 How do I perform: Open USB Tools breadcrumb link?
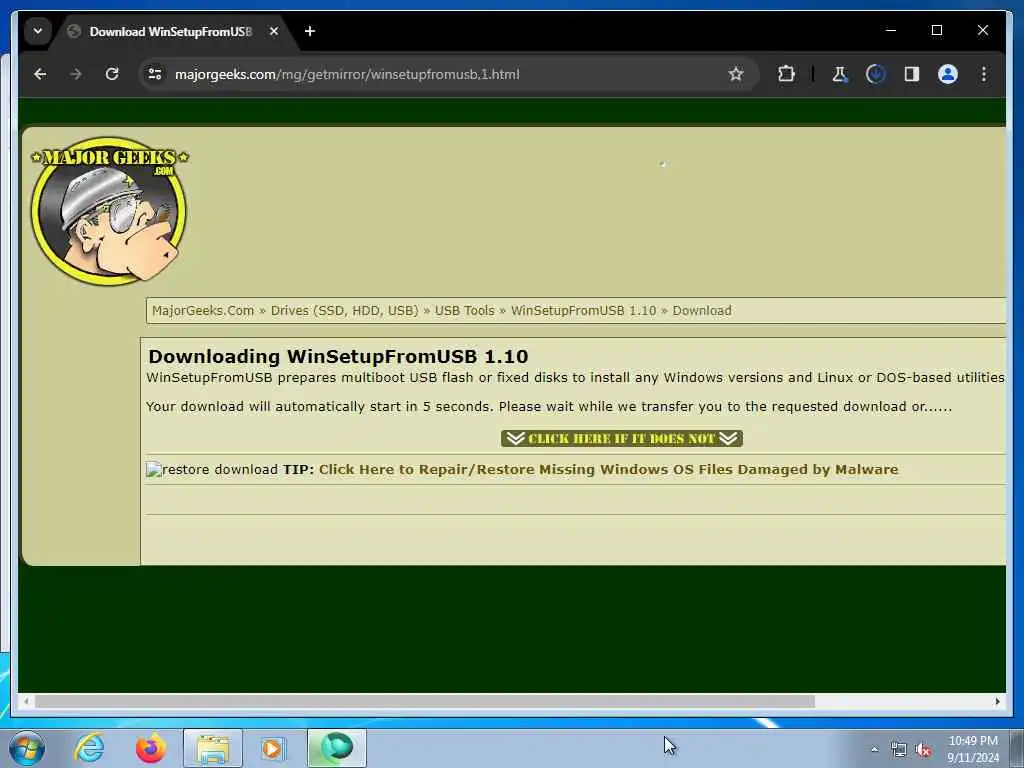[x=464, y=311]
